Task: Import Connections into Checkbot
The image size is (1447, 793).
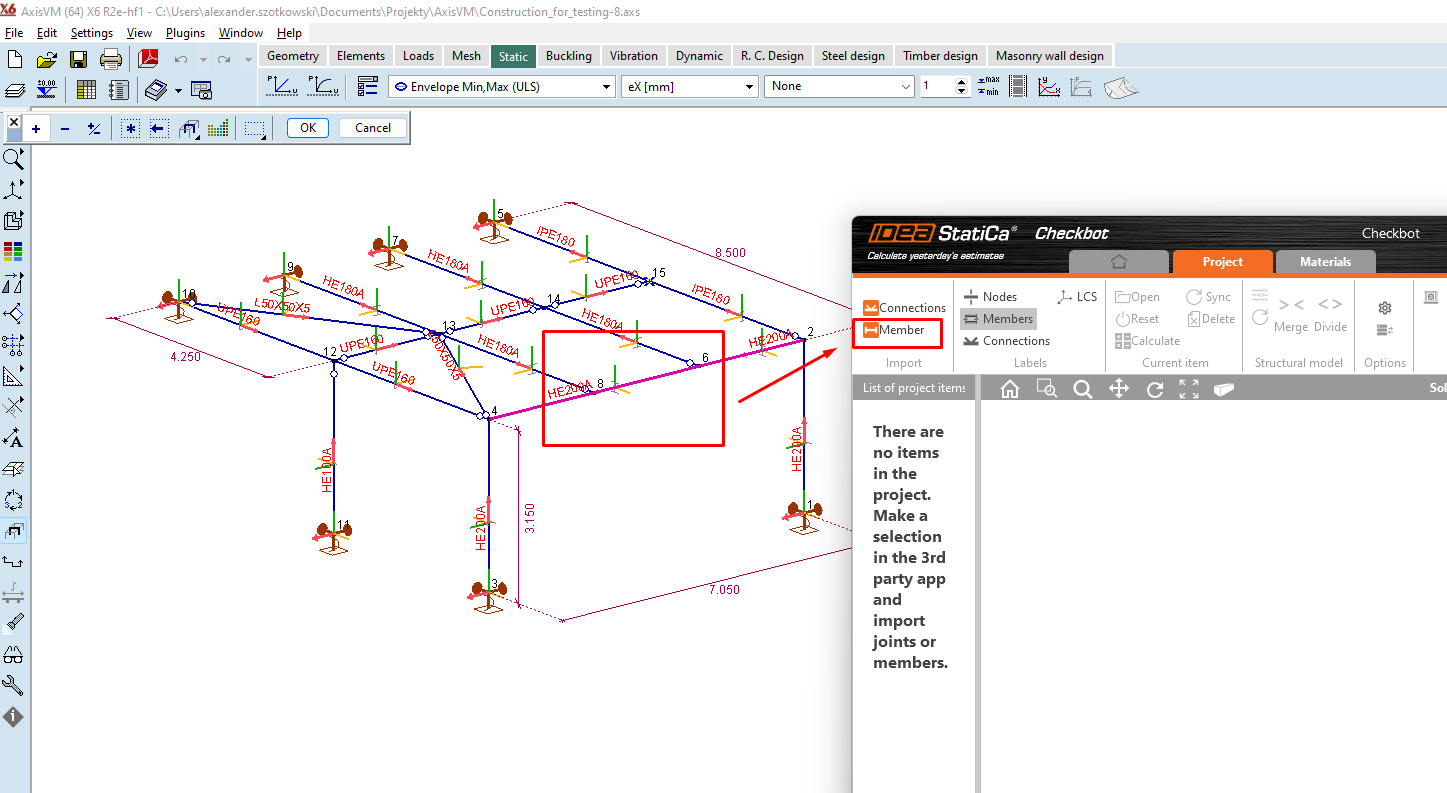Action: [x=903, y=307]
